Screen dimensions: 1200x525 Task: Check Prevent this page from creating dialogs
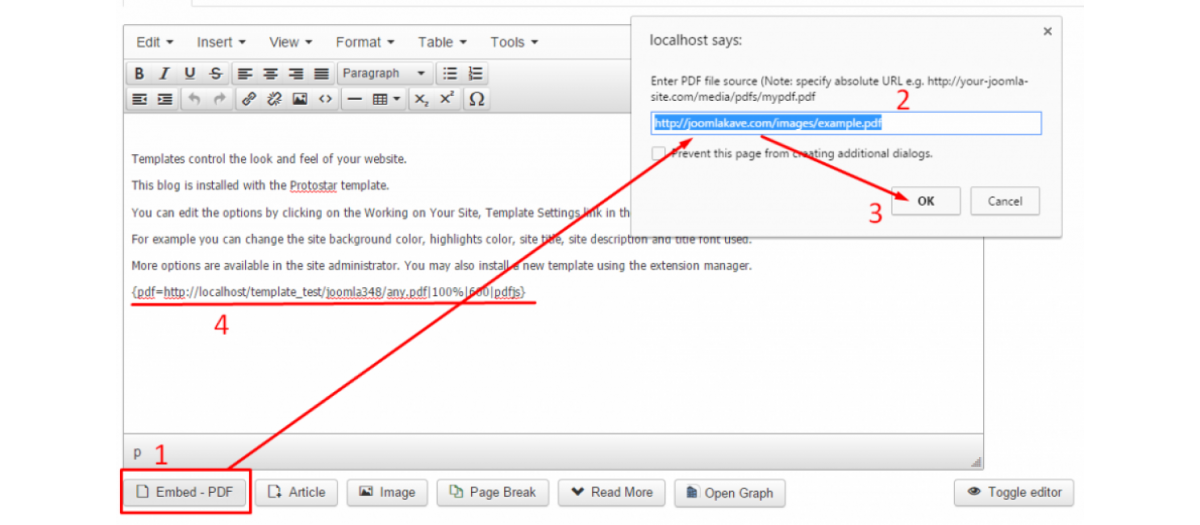(658, 154)
